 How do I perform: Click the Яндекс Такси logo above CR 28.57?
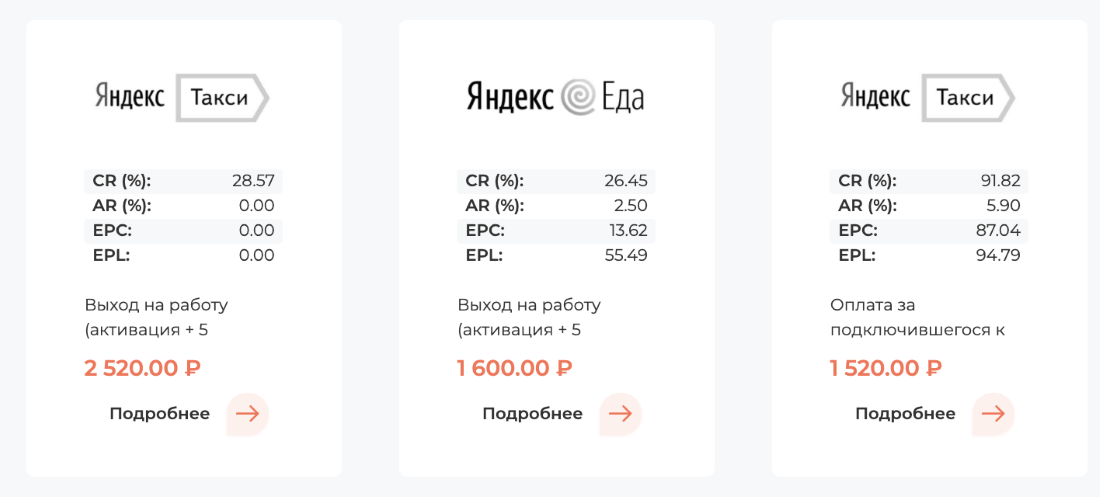click(182, 98)
